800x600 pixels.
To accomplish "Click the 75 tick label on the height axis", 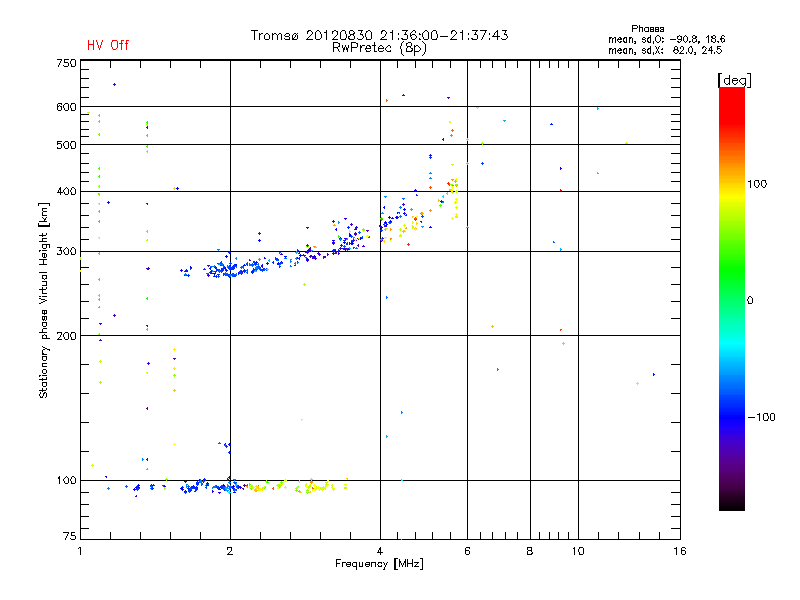I will point(69,538).
